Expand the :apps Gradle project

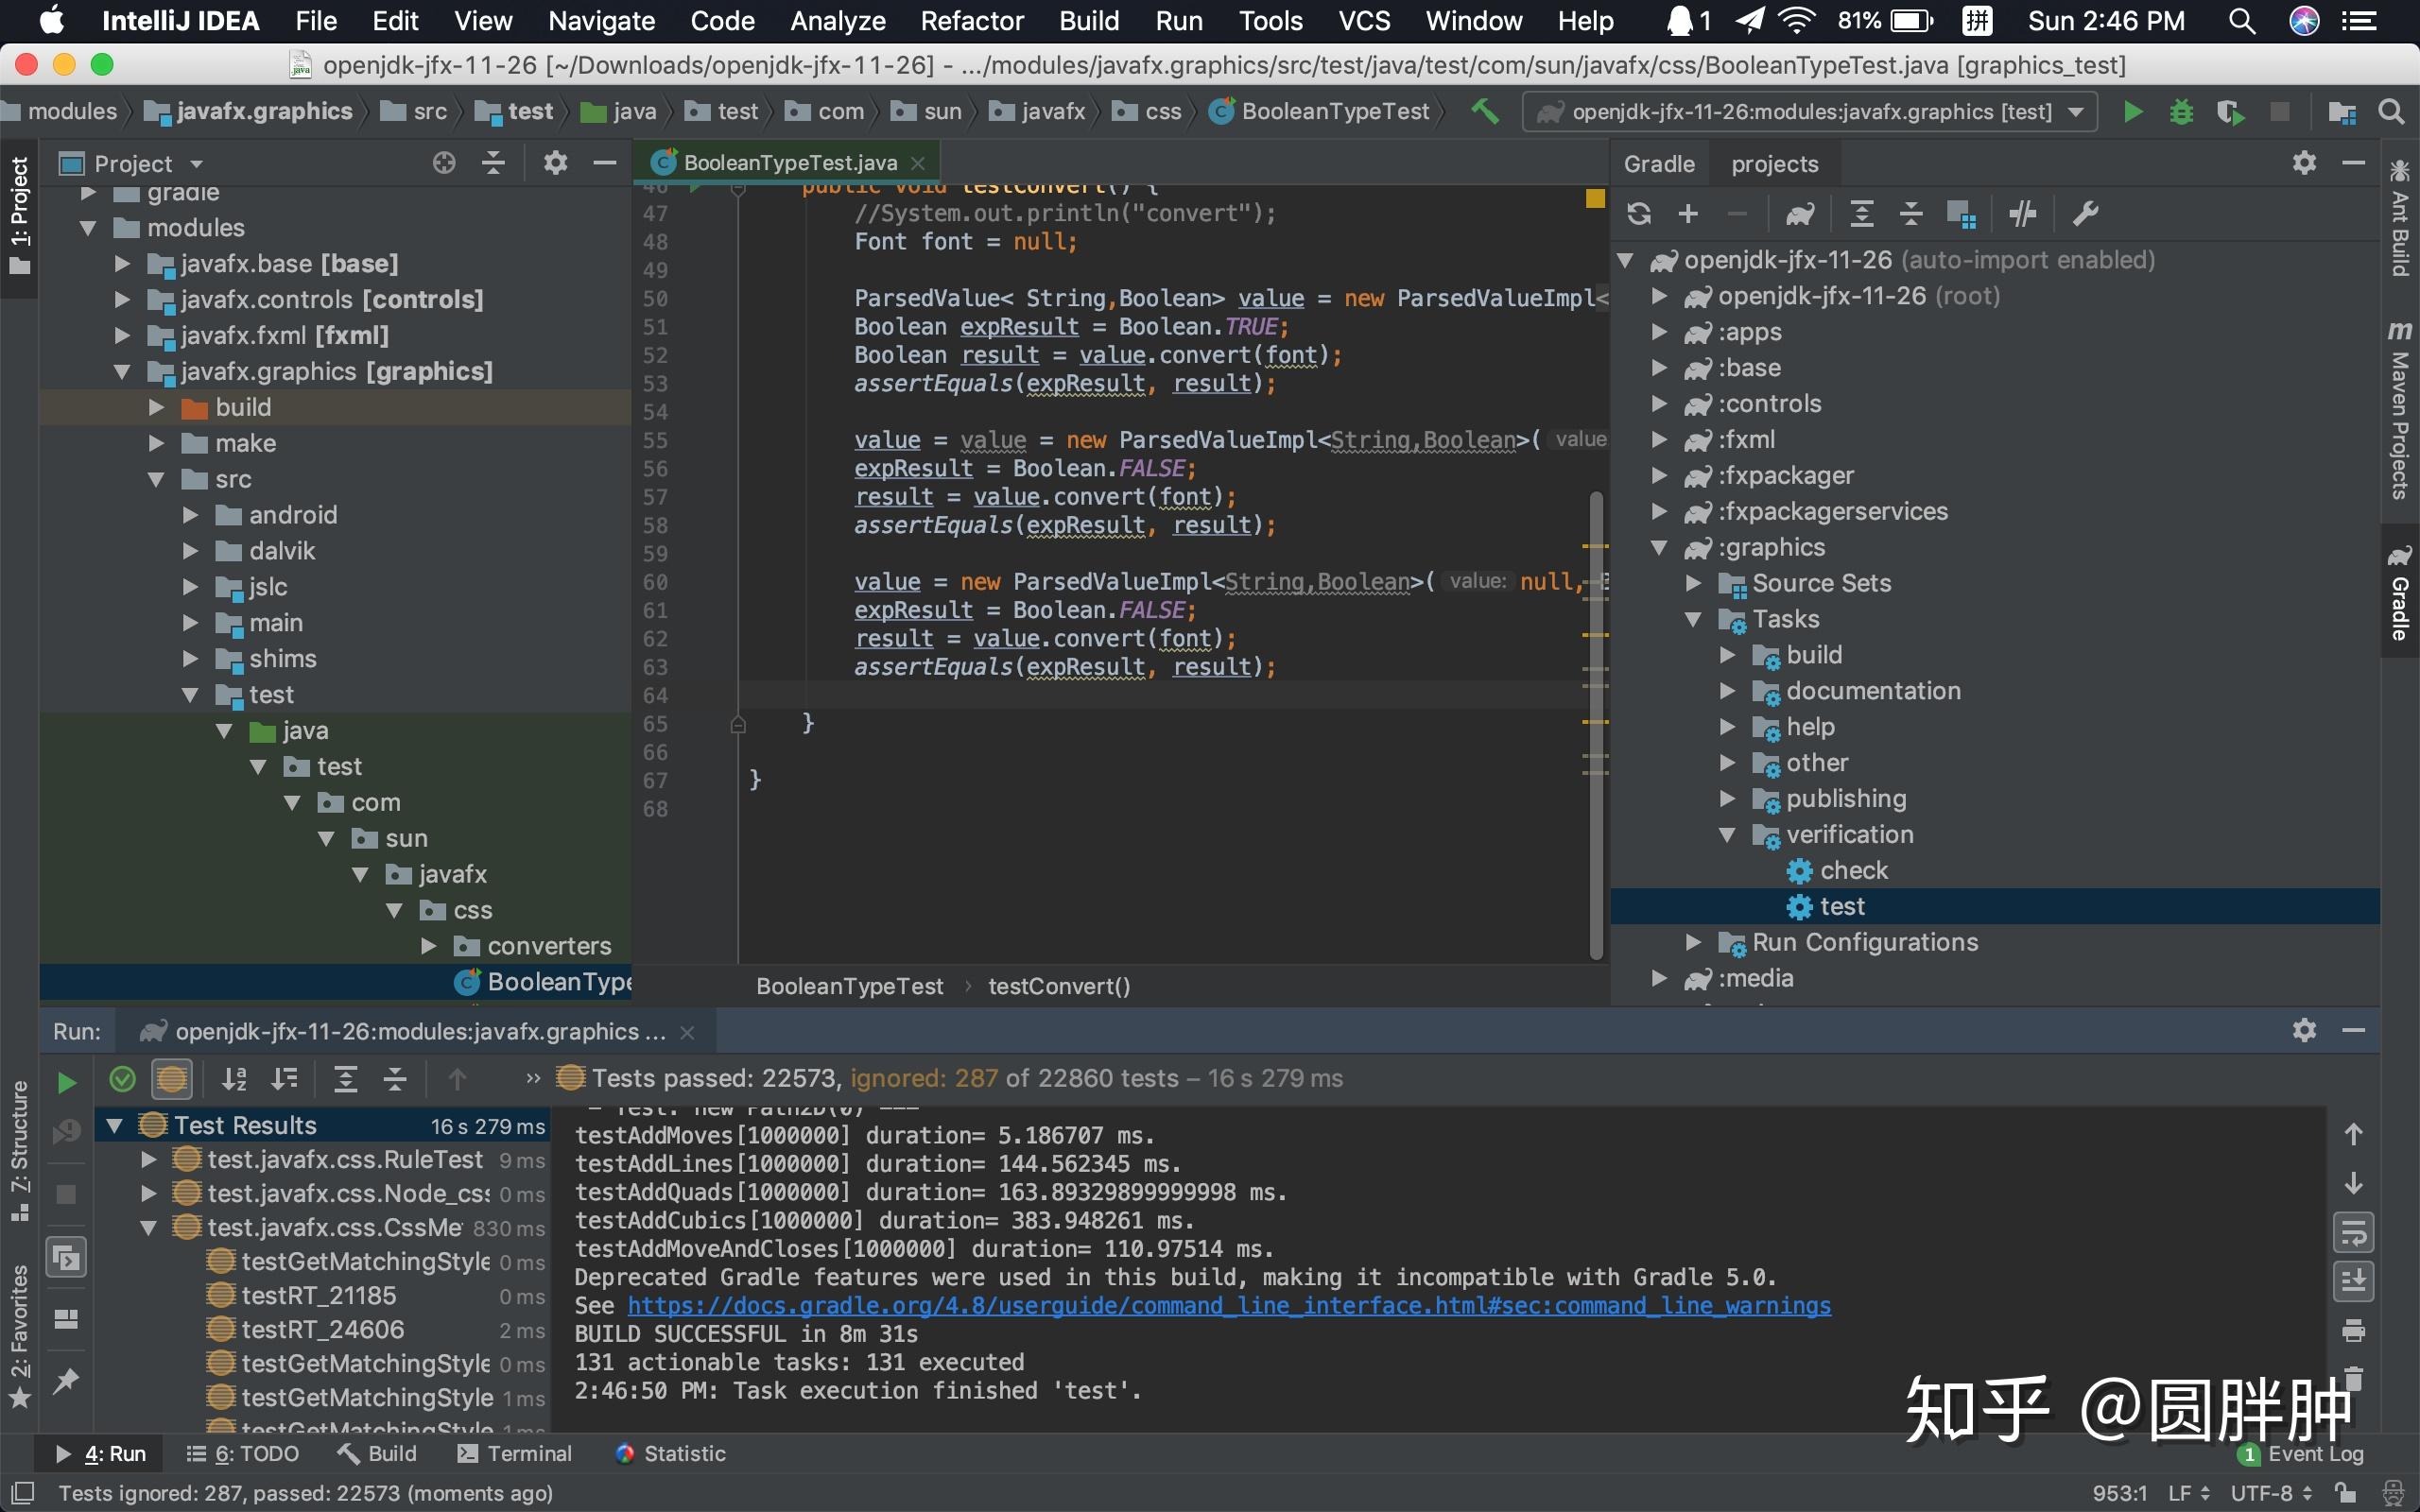click(x=1659, y=332)
